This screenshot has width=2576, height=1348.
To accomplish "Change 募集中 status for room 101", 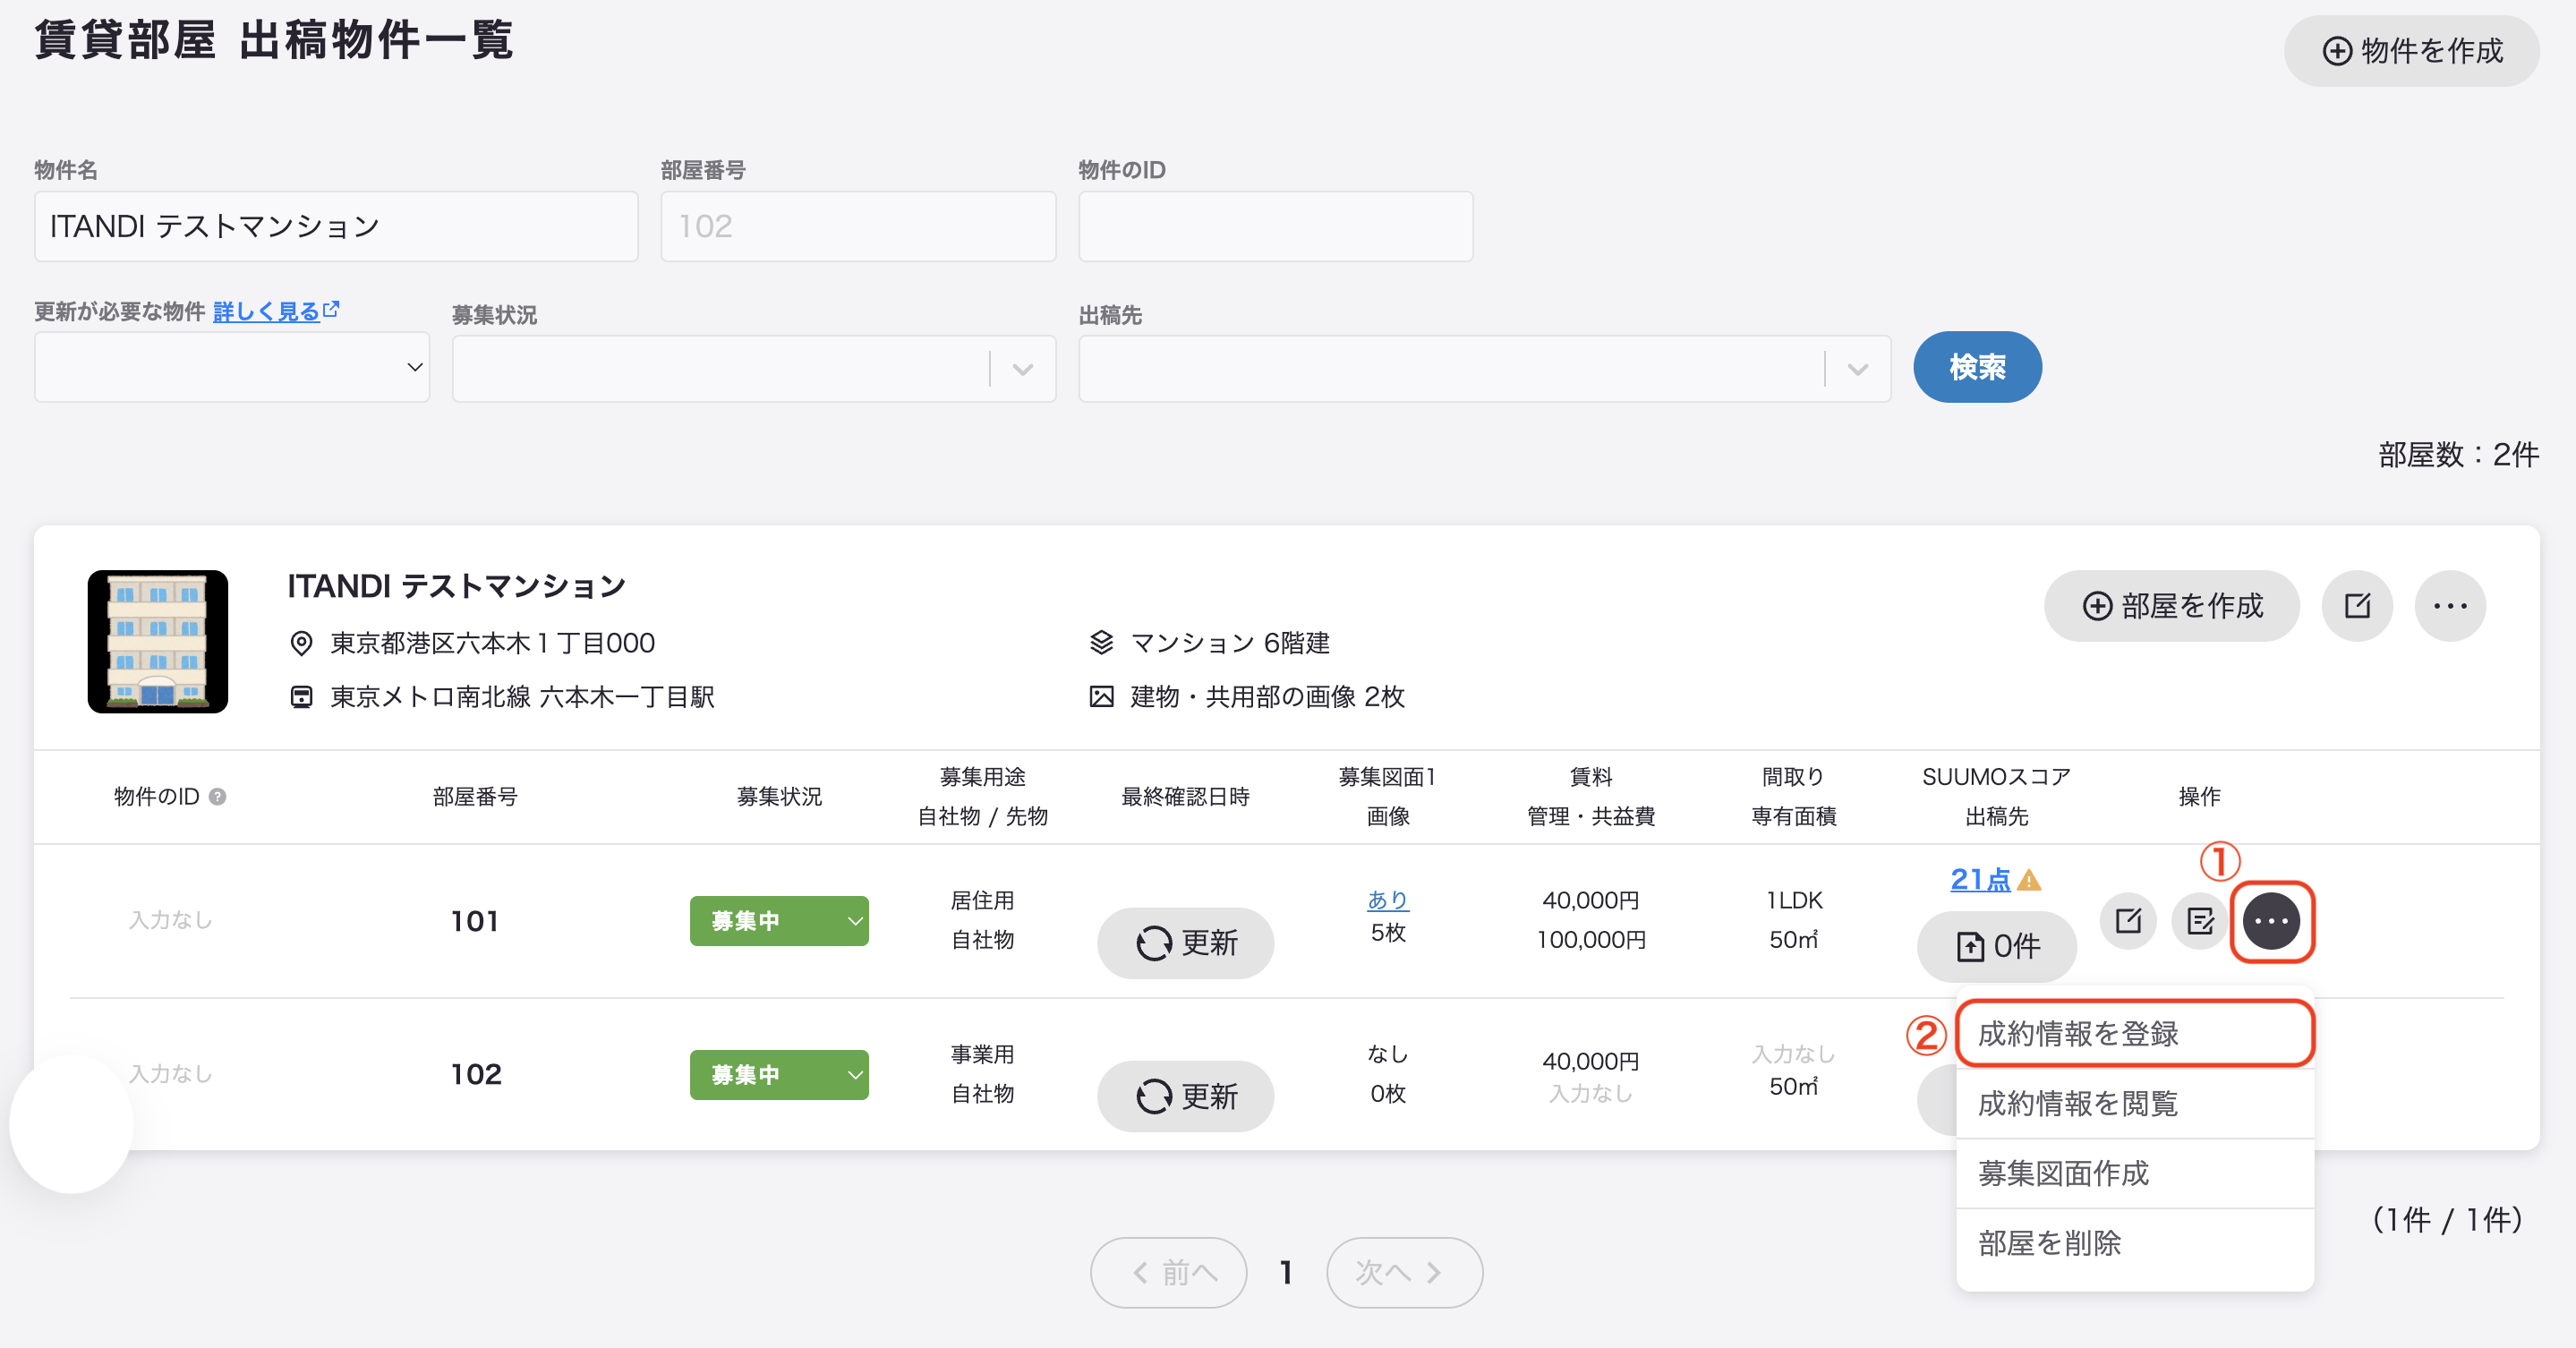I will click(779, 921).
